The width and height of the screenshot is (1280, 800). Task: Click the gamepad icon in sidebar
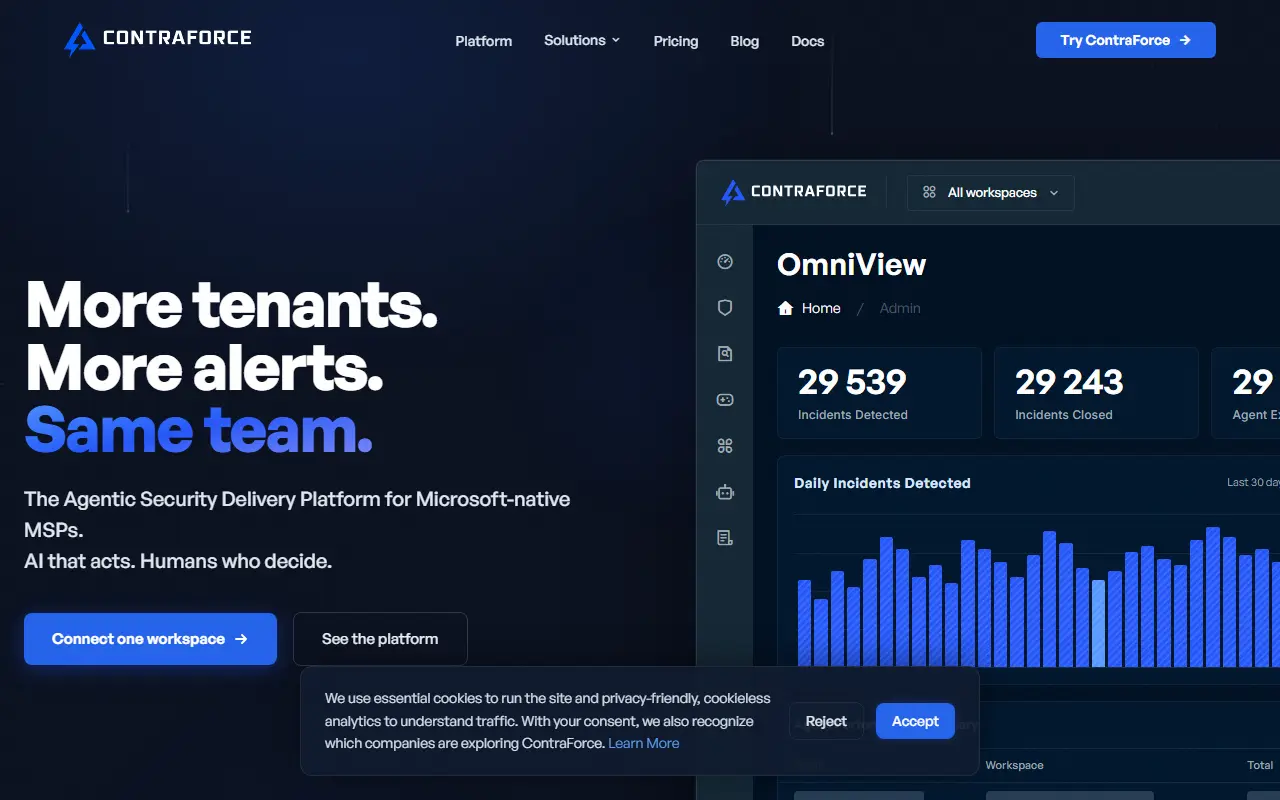(725, 400)
